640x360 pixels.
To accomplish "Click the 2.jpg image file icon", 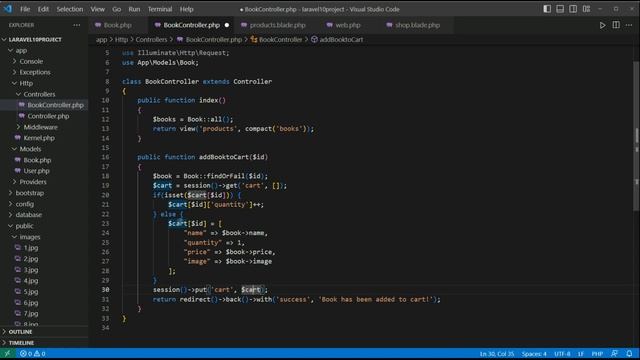I will tap(18, 259).
